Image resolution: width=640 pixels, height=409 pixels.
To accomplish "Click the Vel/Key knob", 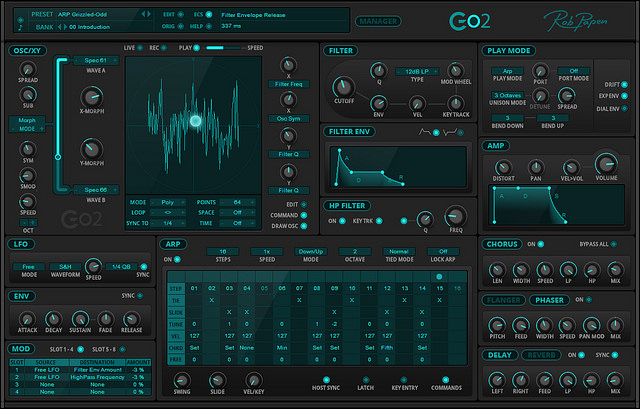I will pyautogui.click(x=253, y=380).
